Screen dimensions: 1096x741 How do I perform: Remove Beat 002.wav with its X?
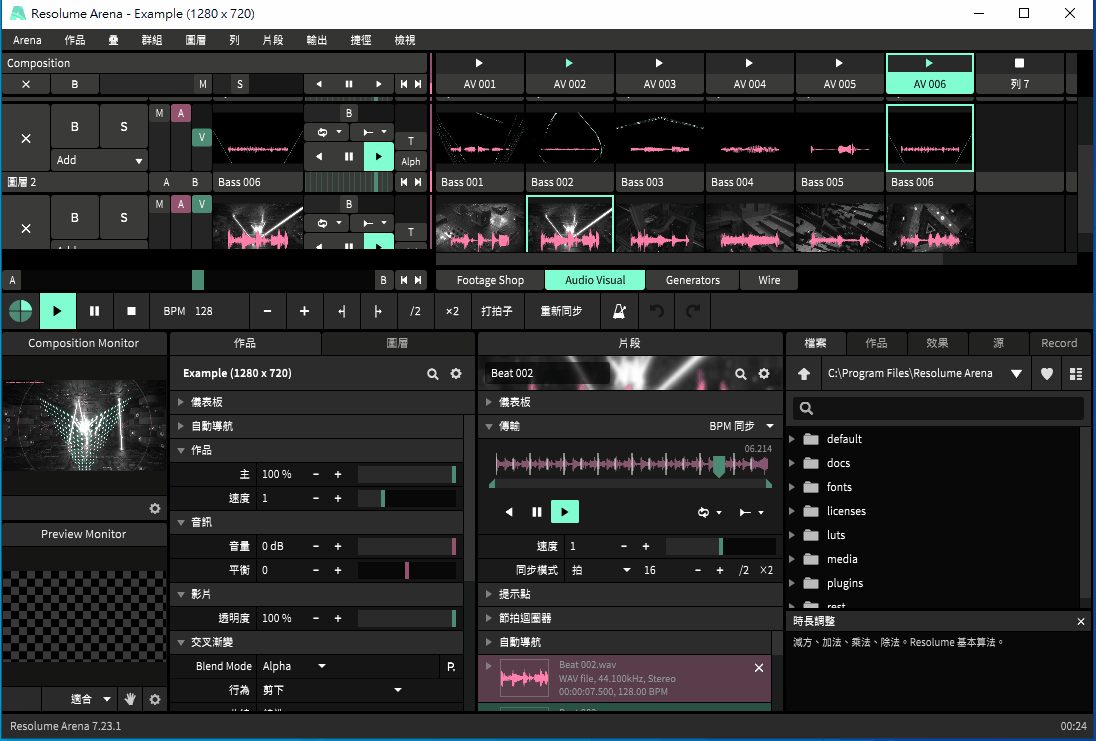[x=758, y=668]
